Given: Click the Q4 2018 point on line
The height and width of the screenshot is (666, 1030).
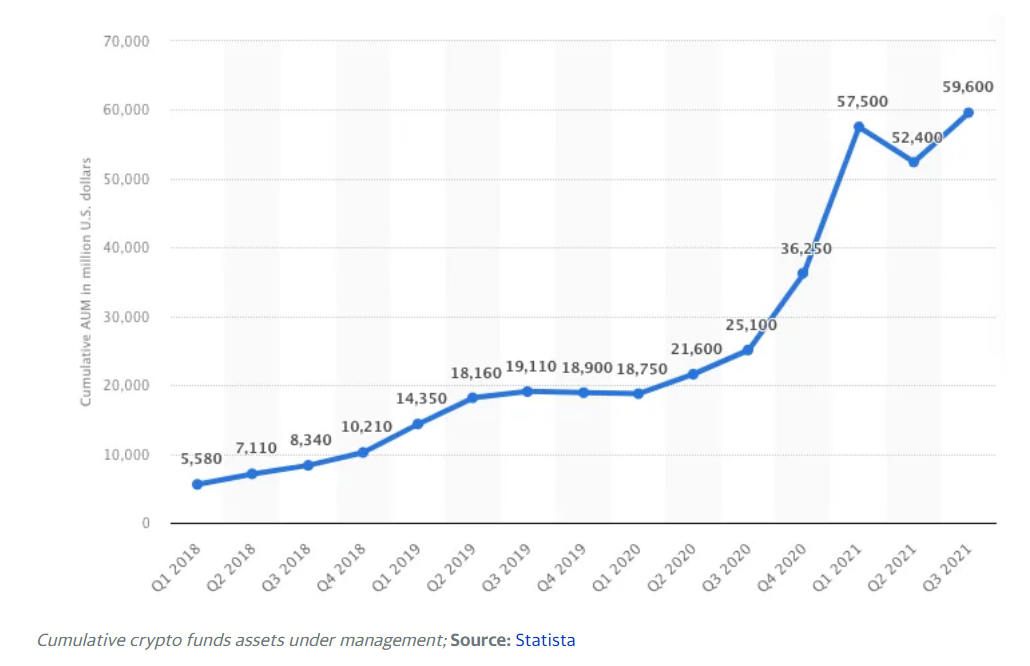Looking at the screenshot, I should (363, 452).
